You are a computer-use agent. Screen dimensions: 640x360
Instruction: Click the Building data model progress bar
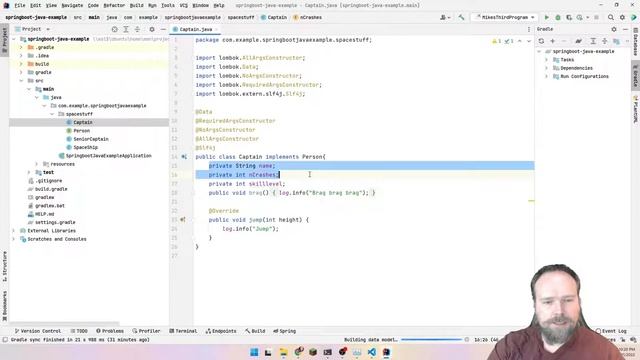431,340
